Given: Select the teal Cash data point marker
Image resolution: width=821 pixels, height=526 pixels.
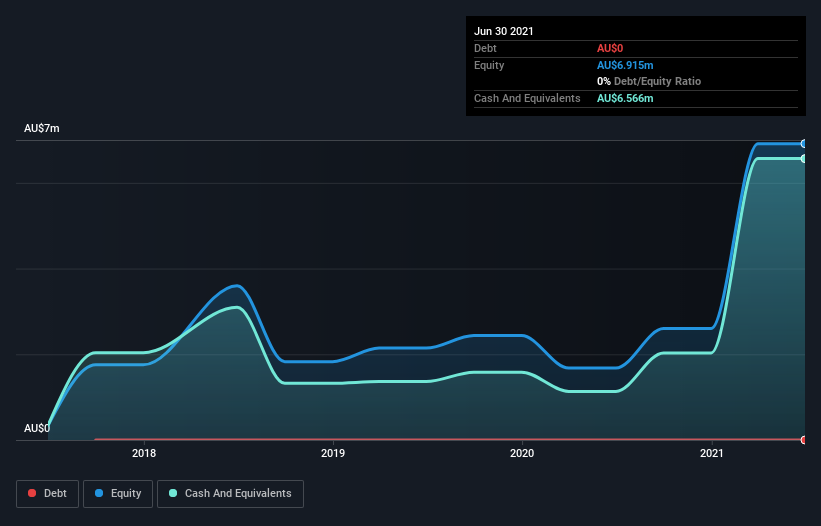Looking at the screenshot, I should click(804, 159).
